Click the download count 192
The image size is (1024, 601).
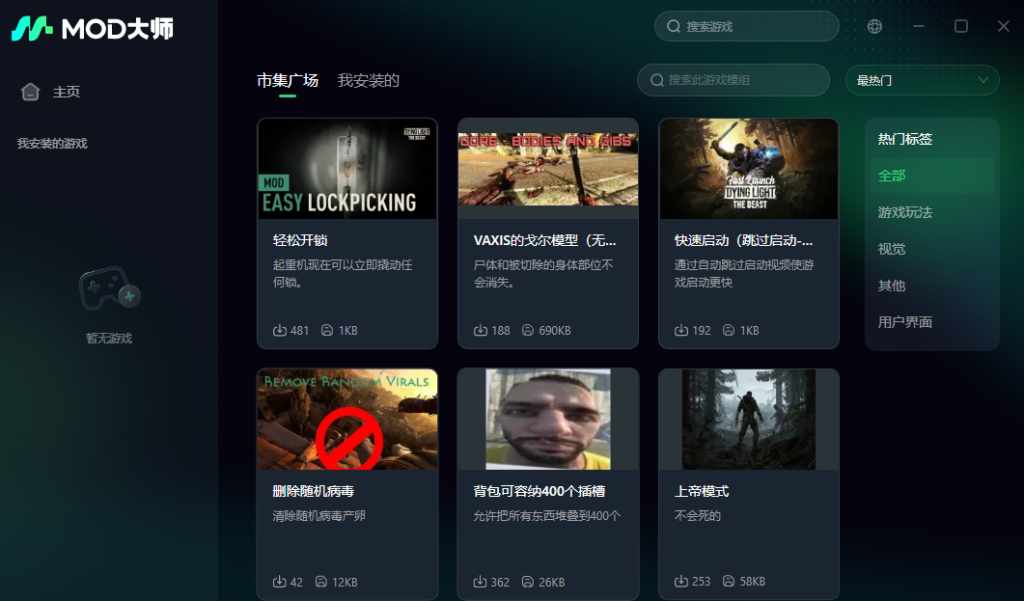(x=701, y=331)
